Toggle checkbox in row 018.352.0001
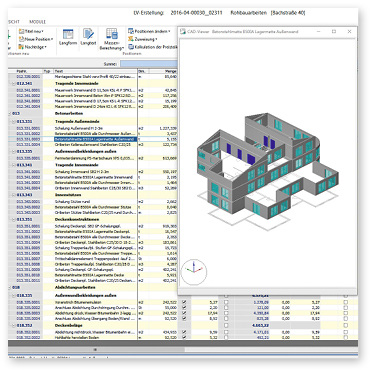The height and width of the screenshot is (373, 373). [x=184, y=332]
